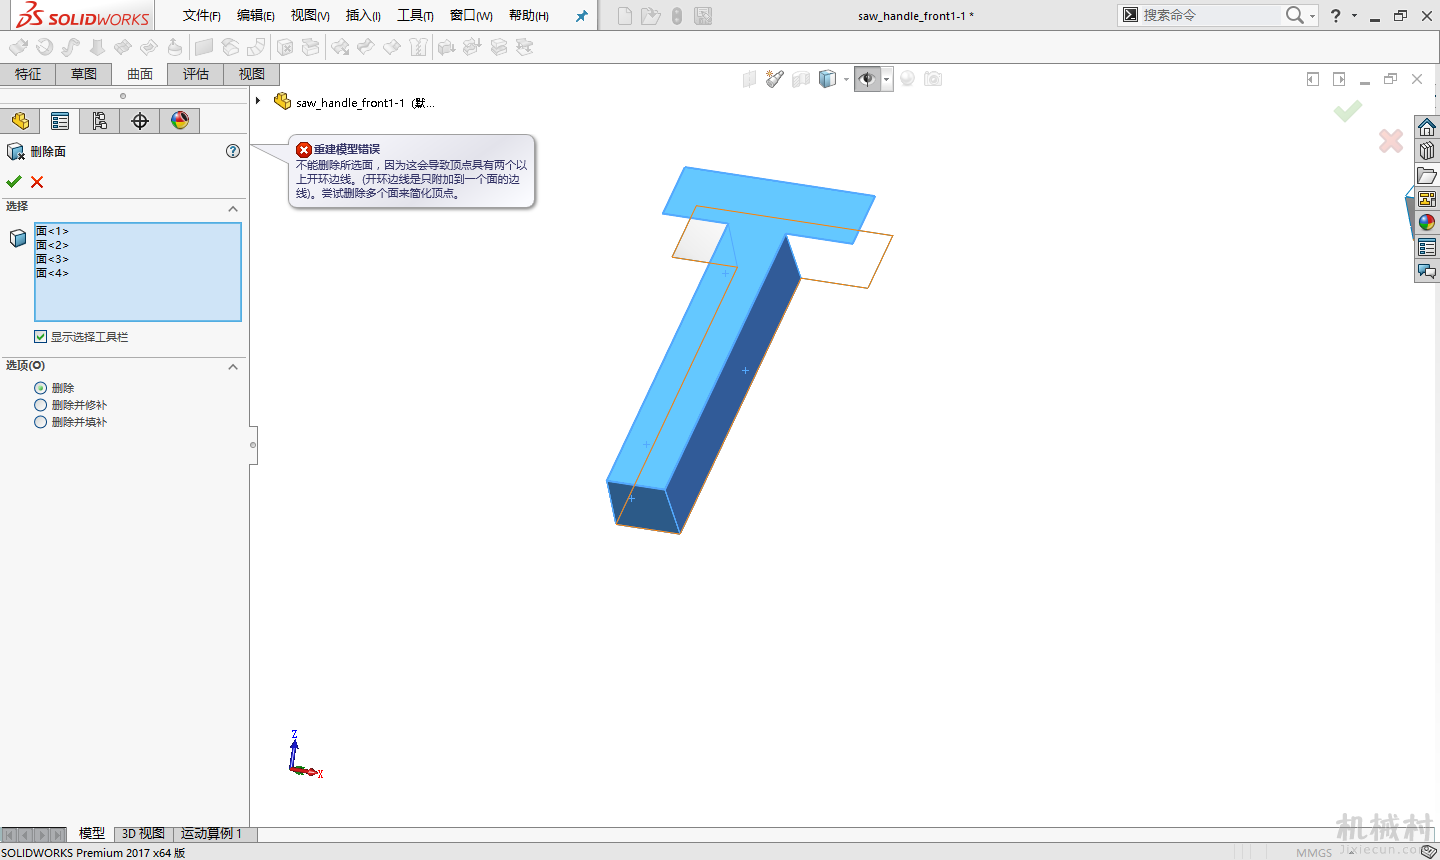Screen dimensions: 1440x860
Task: Click in the 搜索命令 search field
Action: click(x=1210, y=15)
